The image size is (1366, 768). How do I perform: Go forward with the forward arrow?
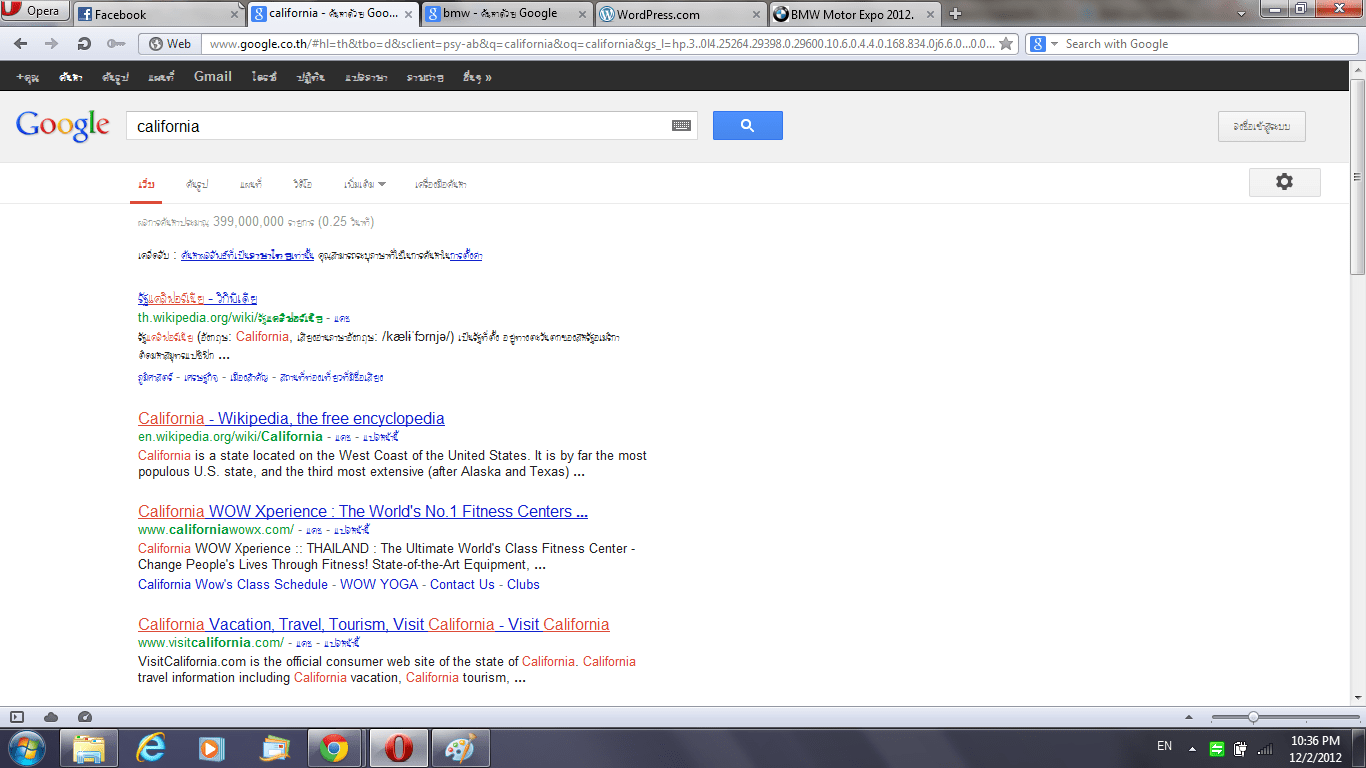(x=52, y=44)
